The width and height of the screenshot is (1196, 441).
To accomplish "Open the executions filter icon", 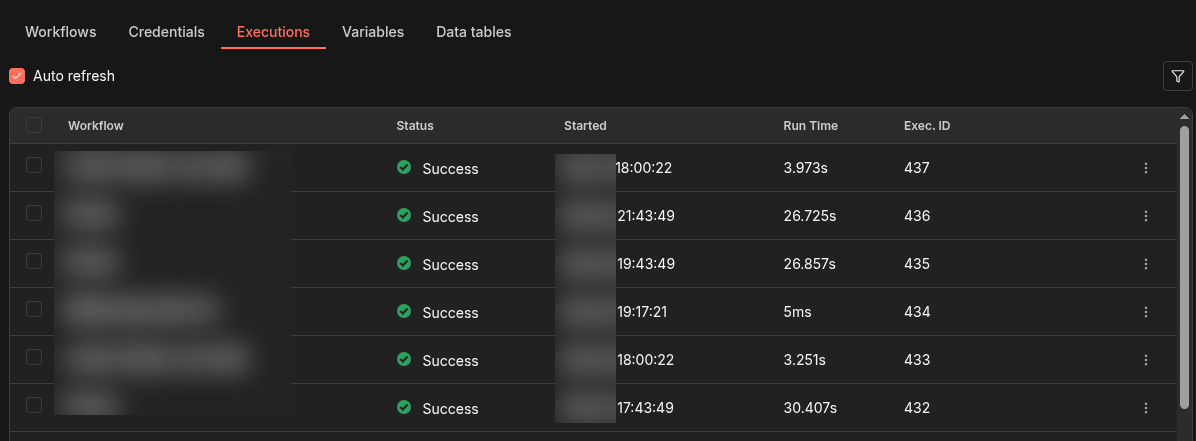I will 1178,76.
